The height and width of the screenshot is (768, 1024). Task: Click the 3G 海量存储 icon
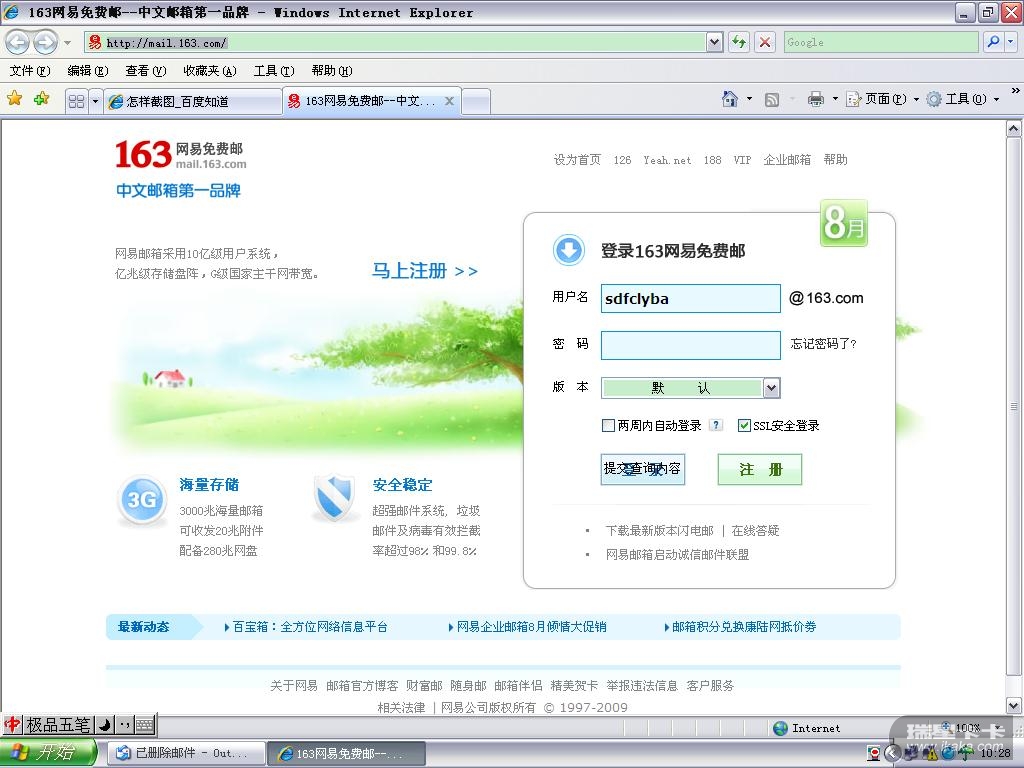(x=142, y=500)
